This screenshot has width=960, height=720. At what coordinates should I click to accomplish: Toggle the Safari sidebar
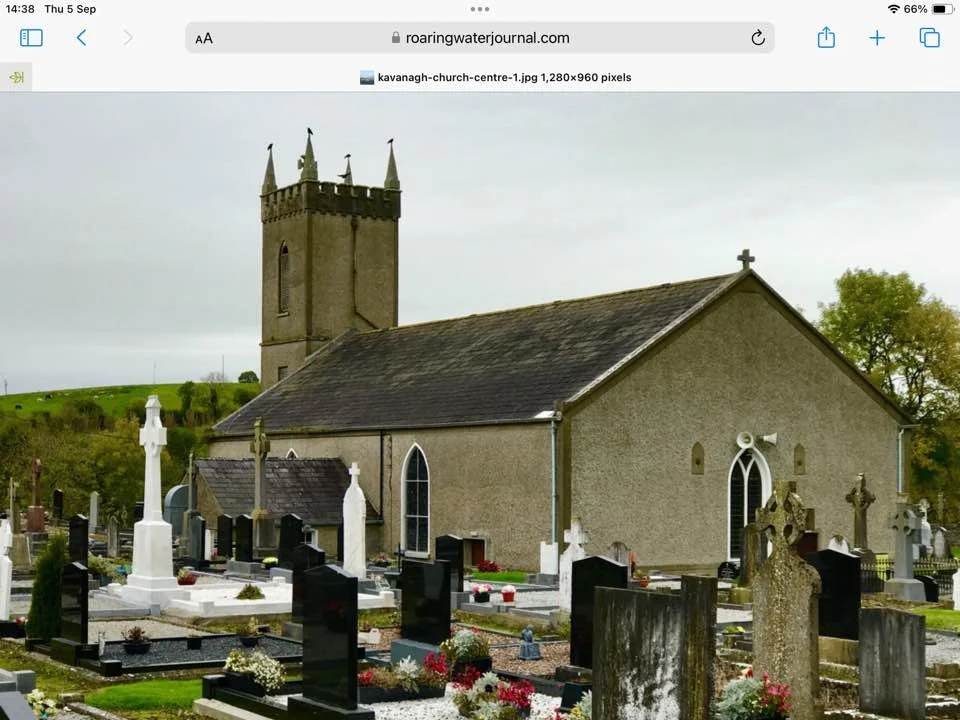pyautogui.click(x=31, y=37)
